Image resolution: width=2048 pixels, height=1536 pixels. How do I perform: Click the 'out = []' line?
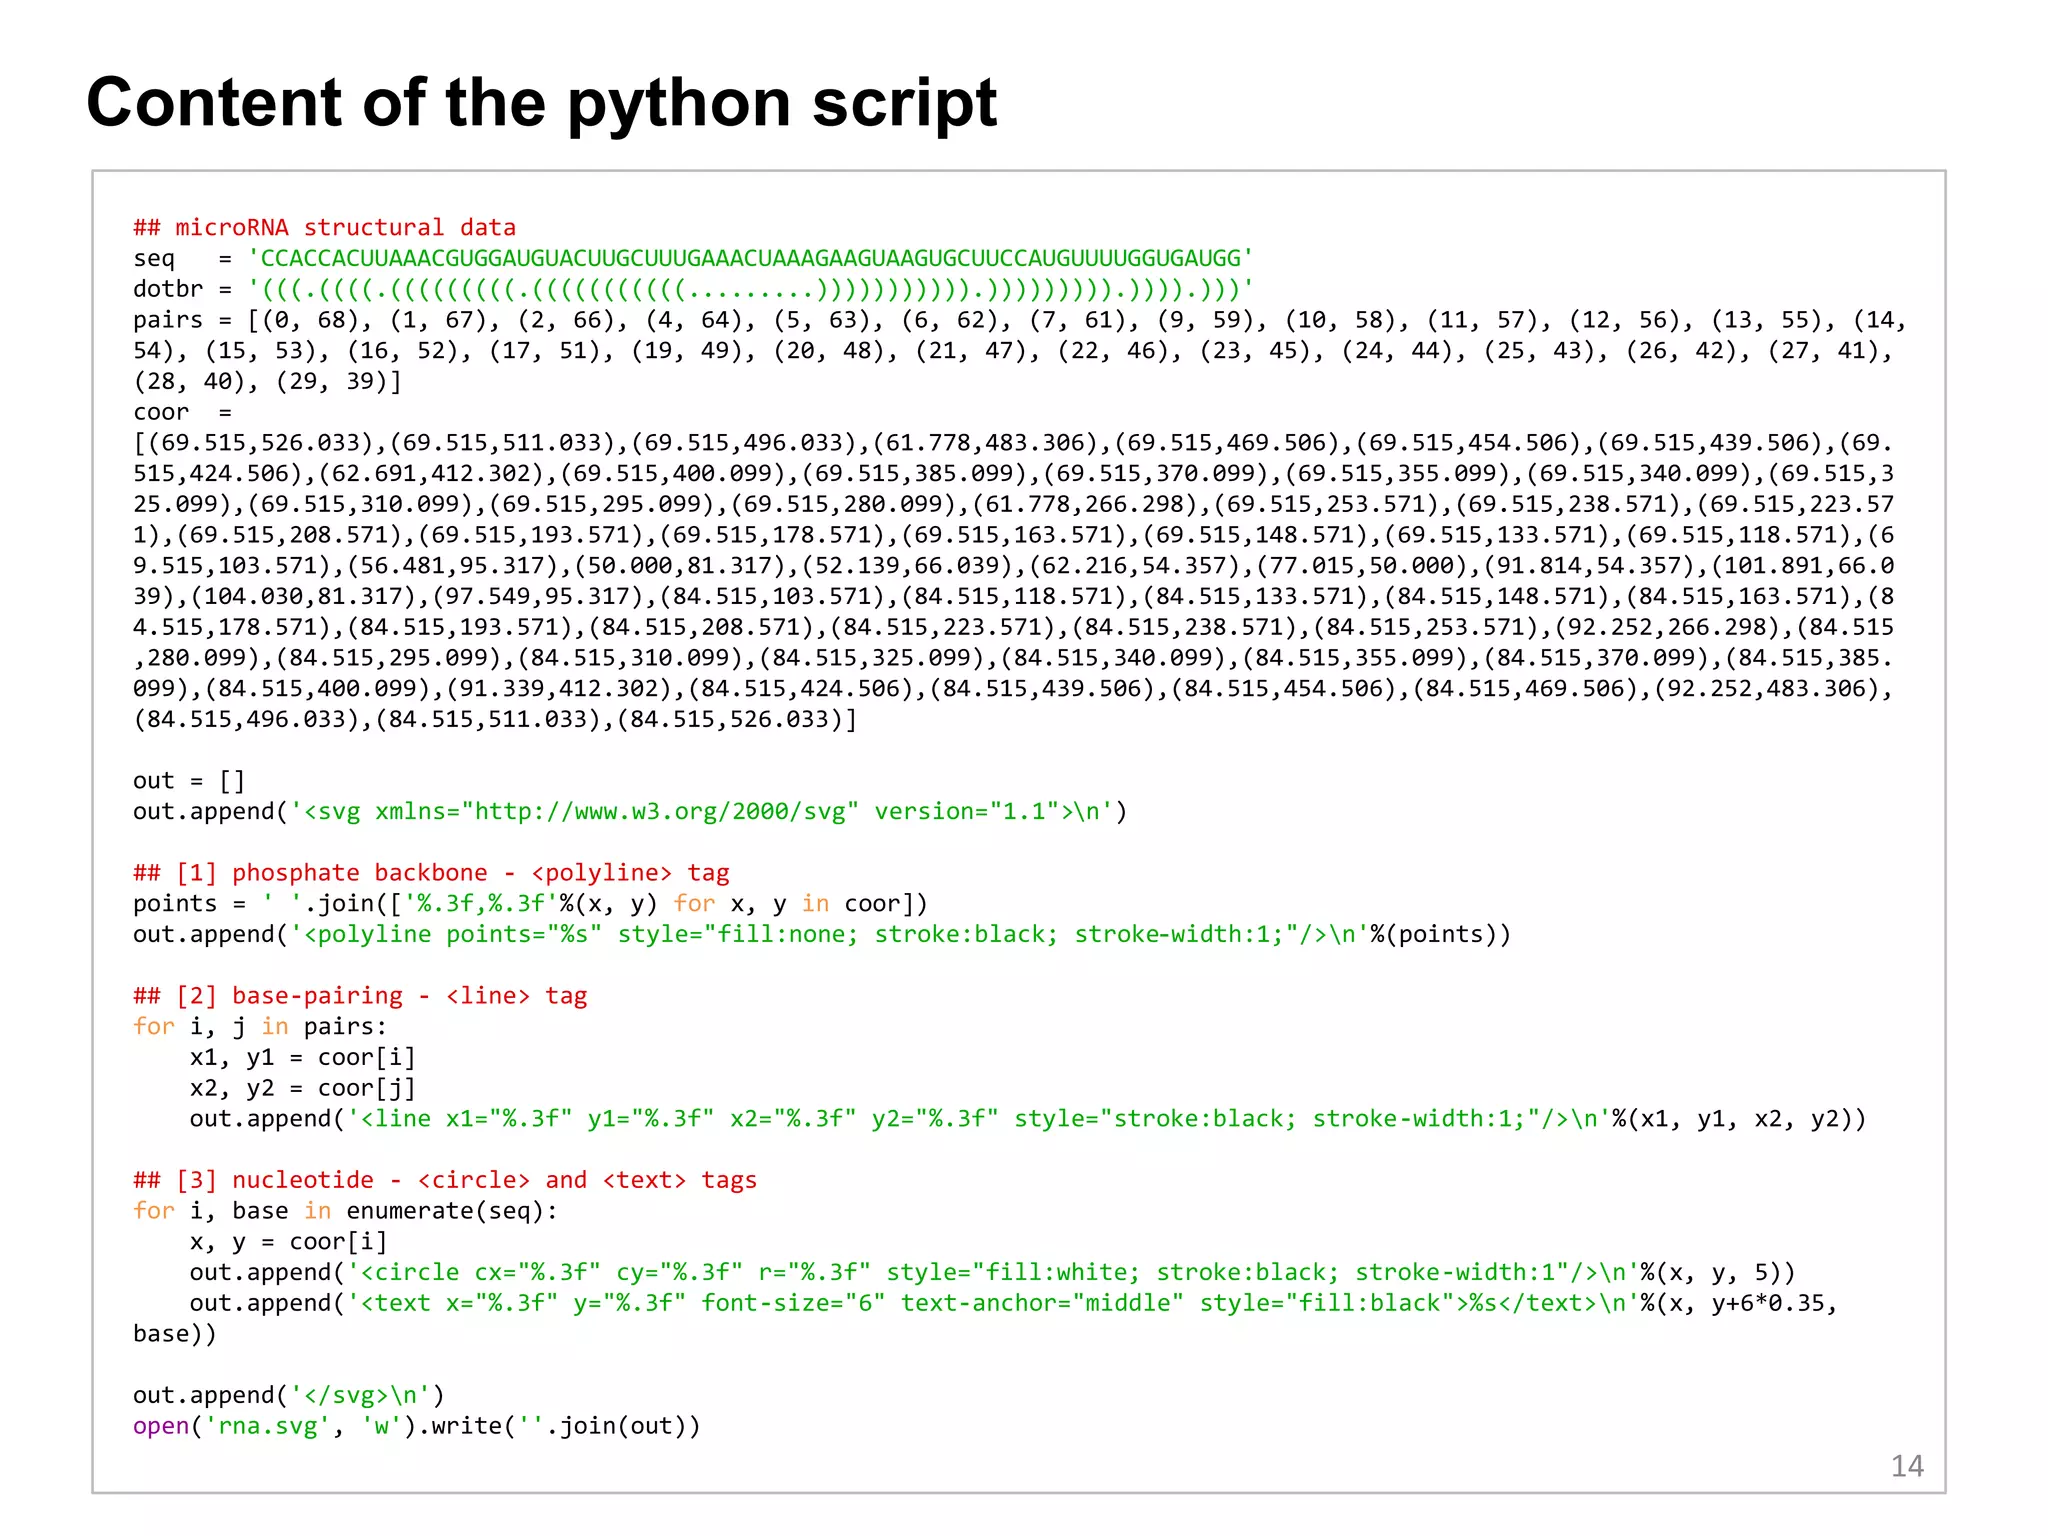[189, 781]
